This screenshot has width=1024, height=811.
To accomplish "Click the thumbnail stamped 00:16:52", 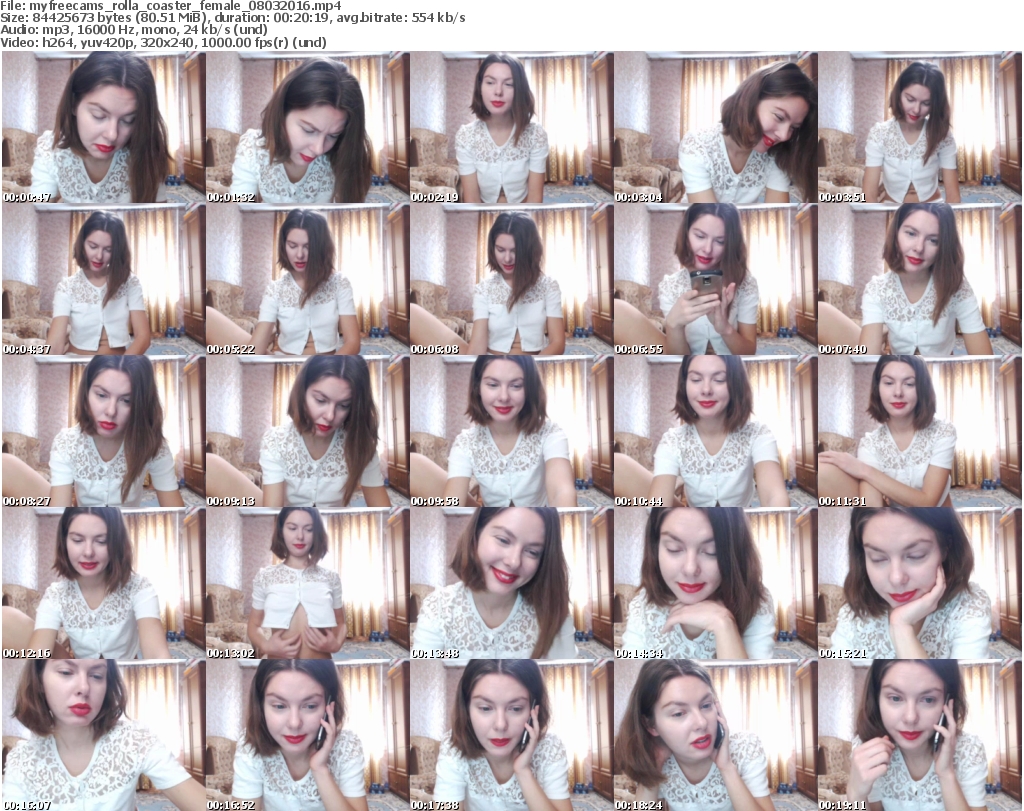I will pos(308,736).
